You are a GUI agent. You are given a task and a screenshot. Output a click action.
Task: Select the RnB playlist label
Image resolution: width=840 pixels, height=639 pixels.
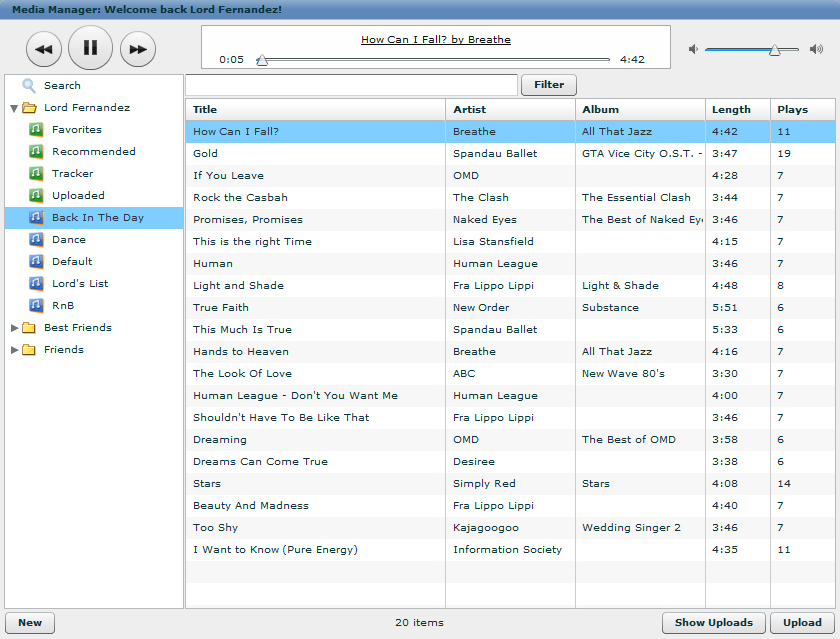63,305
